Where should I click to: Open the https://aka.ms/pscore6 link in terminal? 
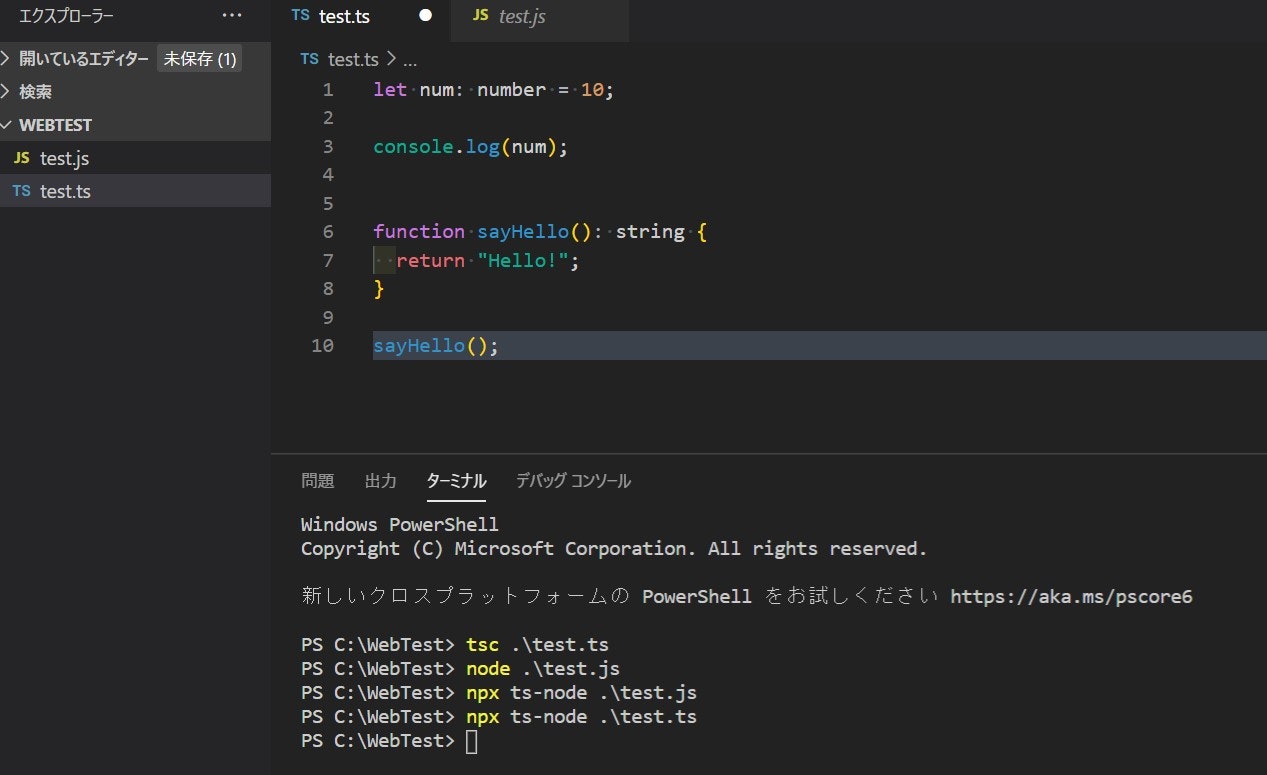[x=1071, y=597]
